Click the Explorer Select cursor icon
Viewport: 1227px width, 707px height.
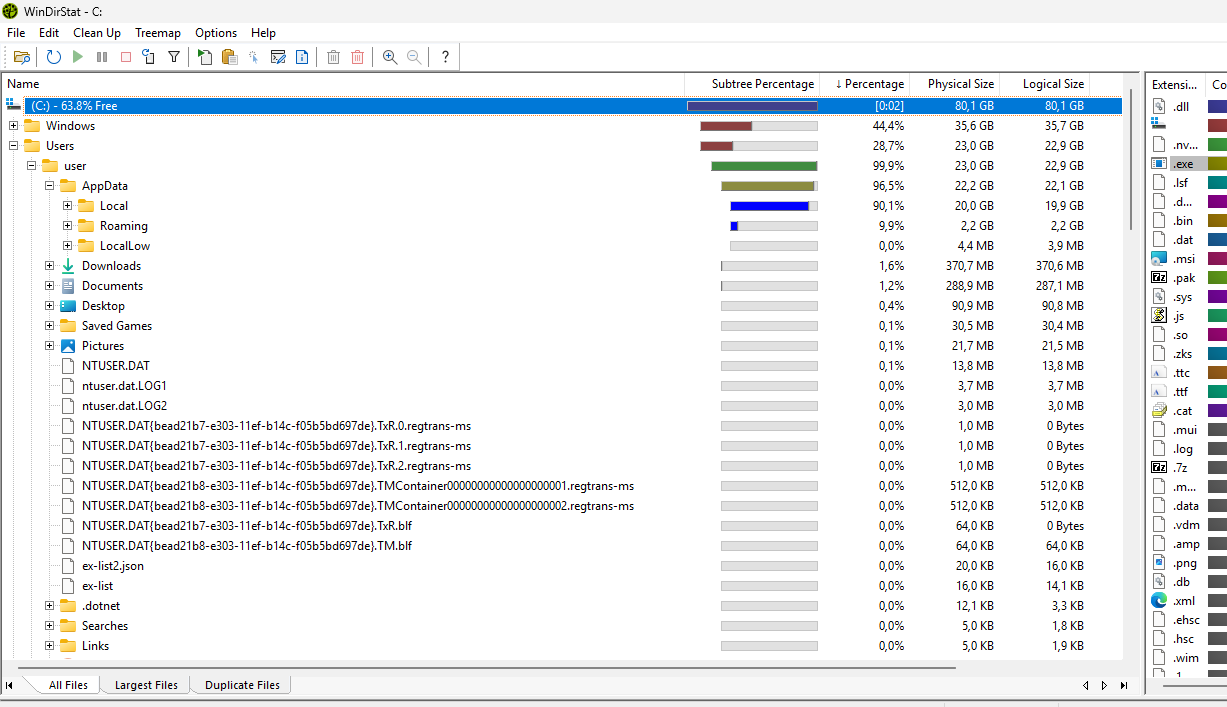pyautogui.click(x=253, y=57)
